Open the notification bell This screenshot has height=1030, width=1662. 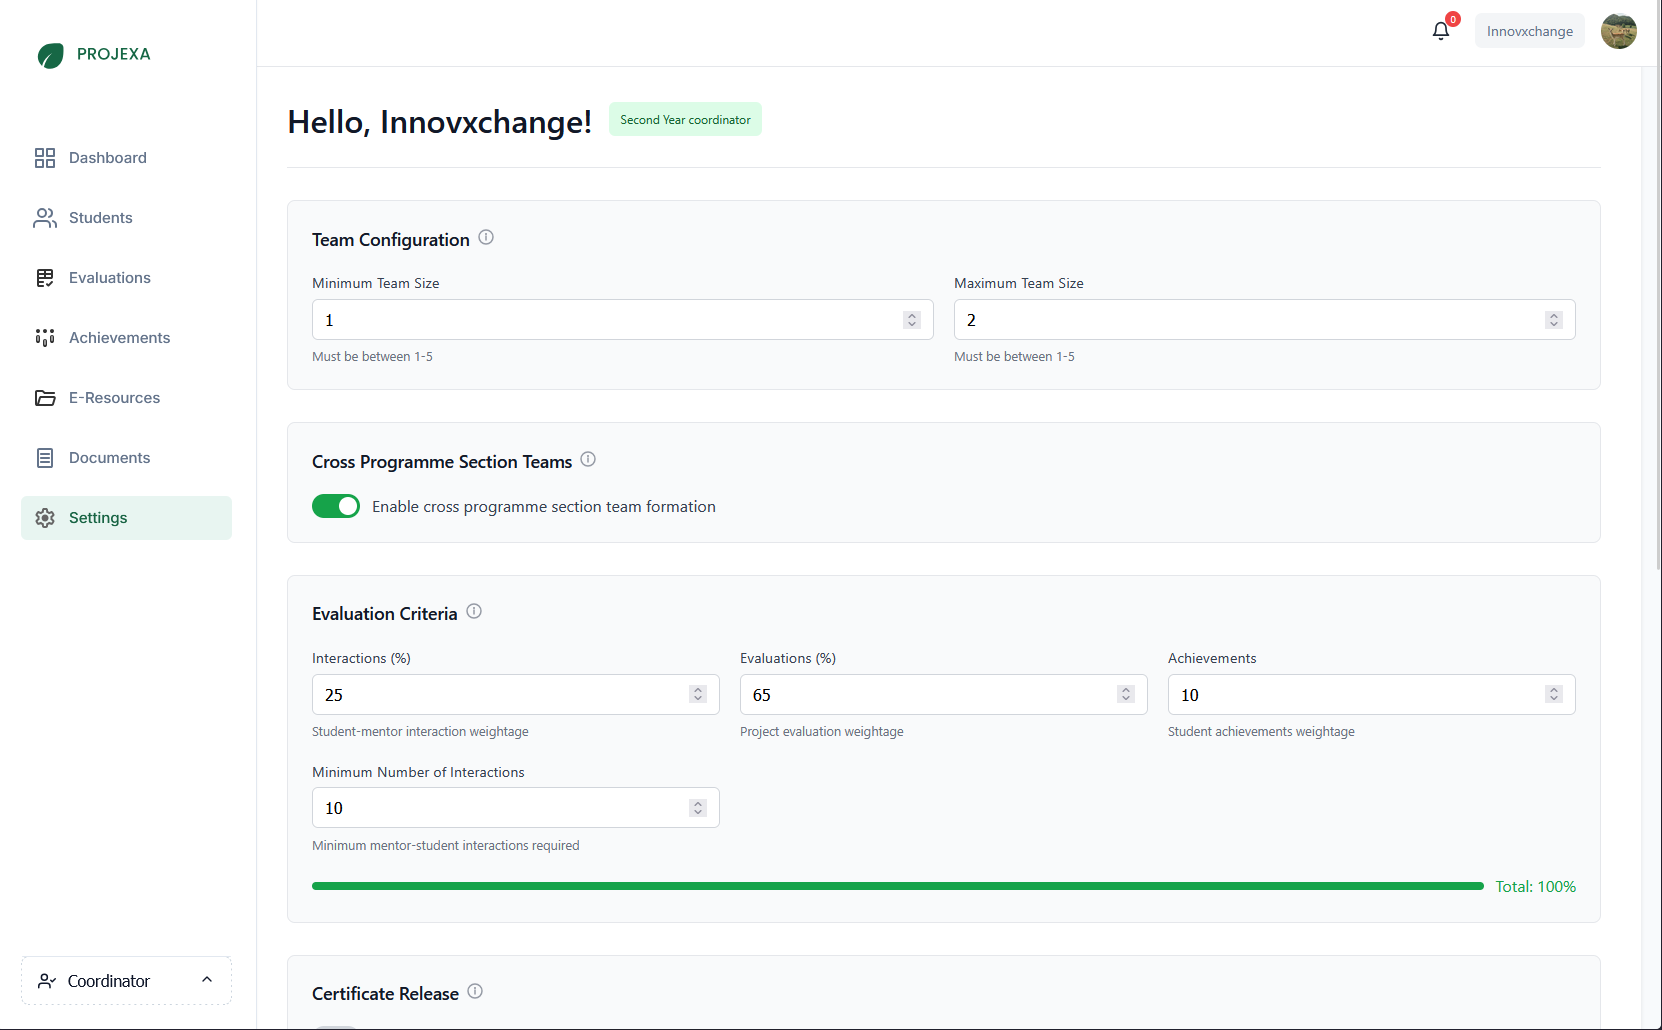1440,30
